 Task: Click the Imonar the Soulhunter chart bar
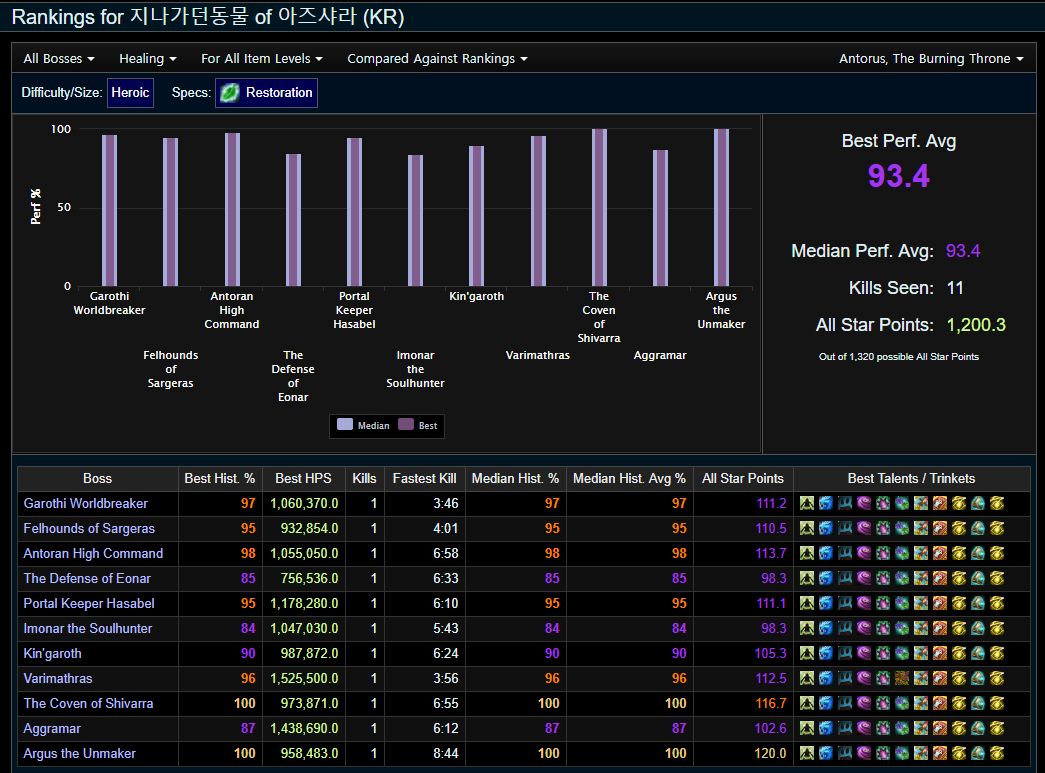pyautogui.click(x=415, y=221)
